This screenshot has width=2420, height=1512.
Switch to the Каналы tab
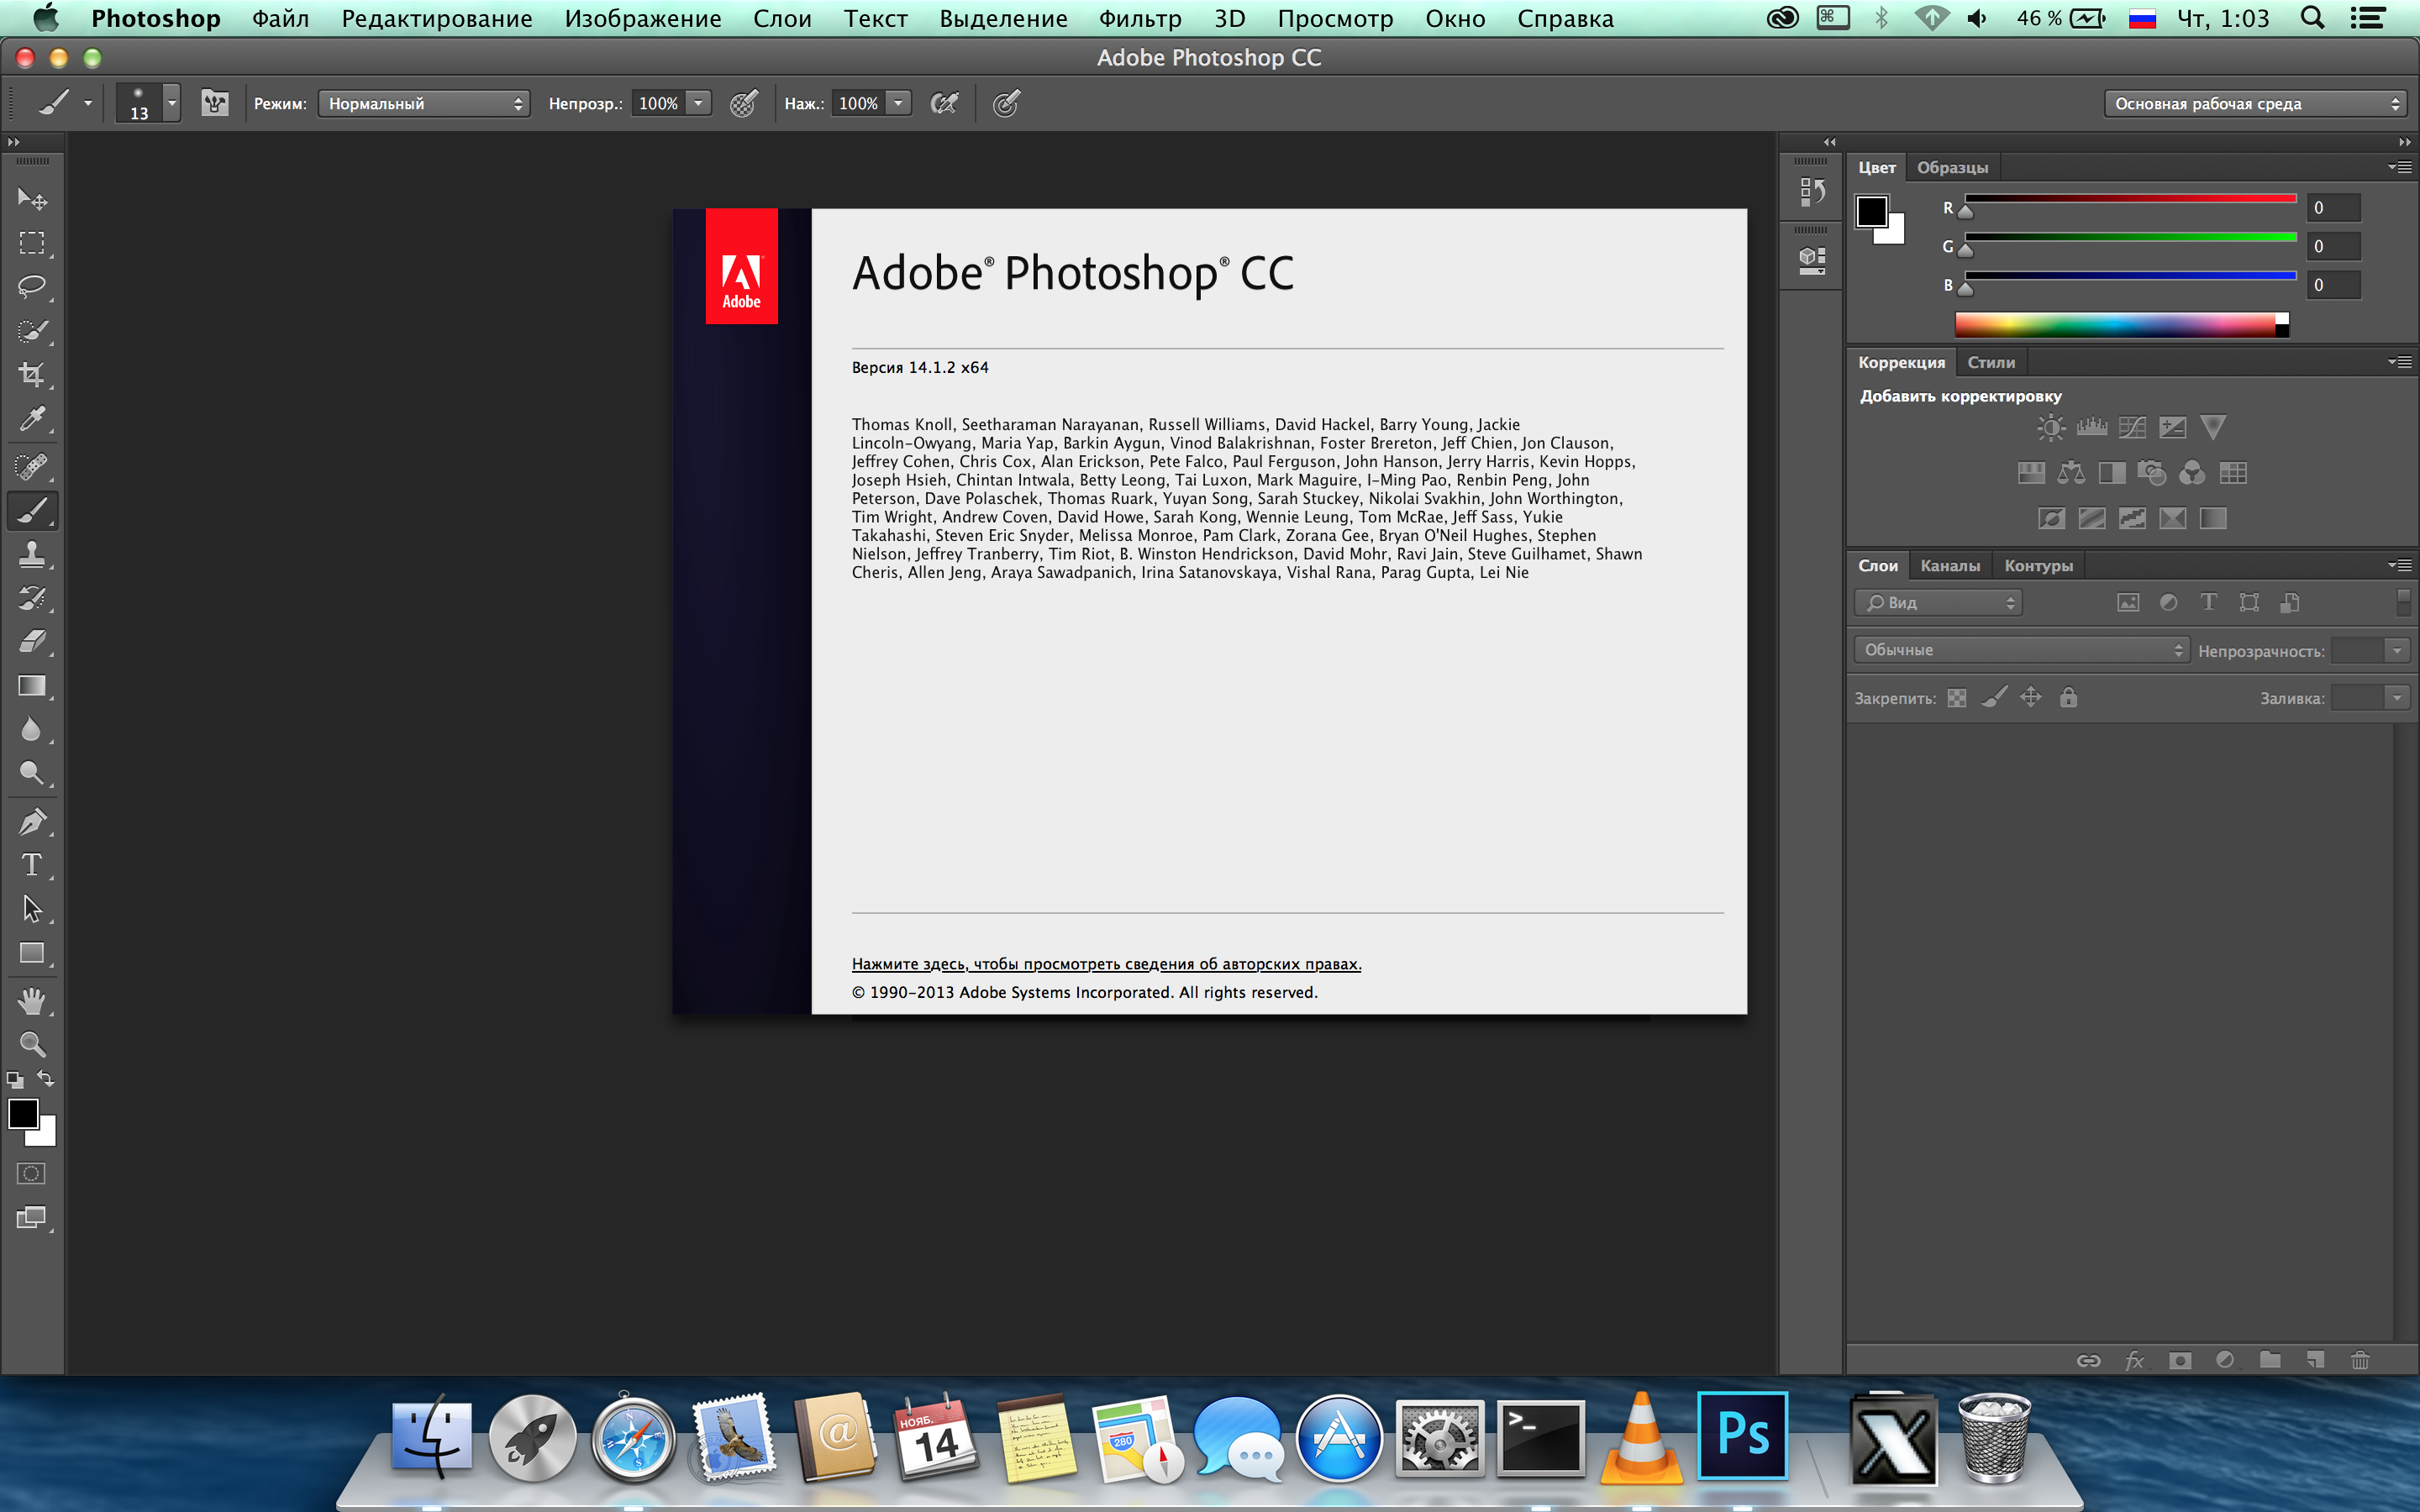click(1950, 565)
